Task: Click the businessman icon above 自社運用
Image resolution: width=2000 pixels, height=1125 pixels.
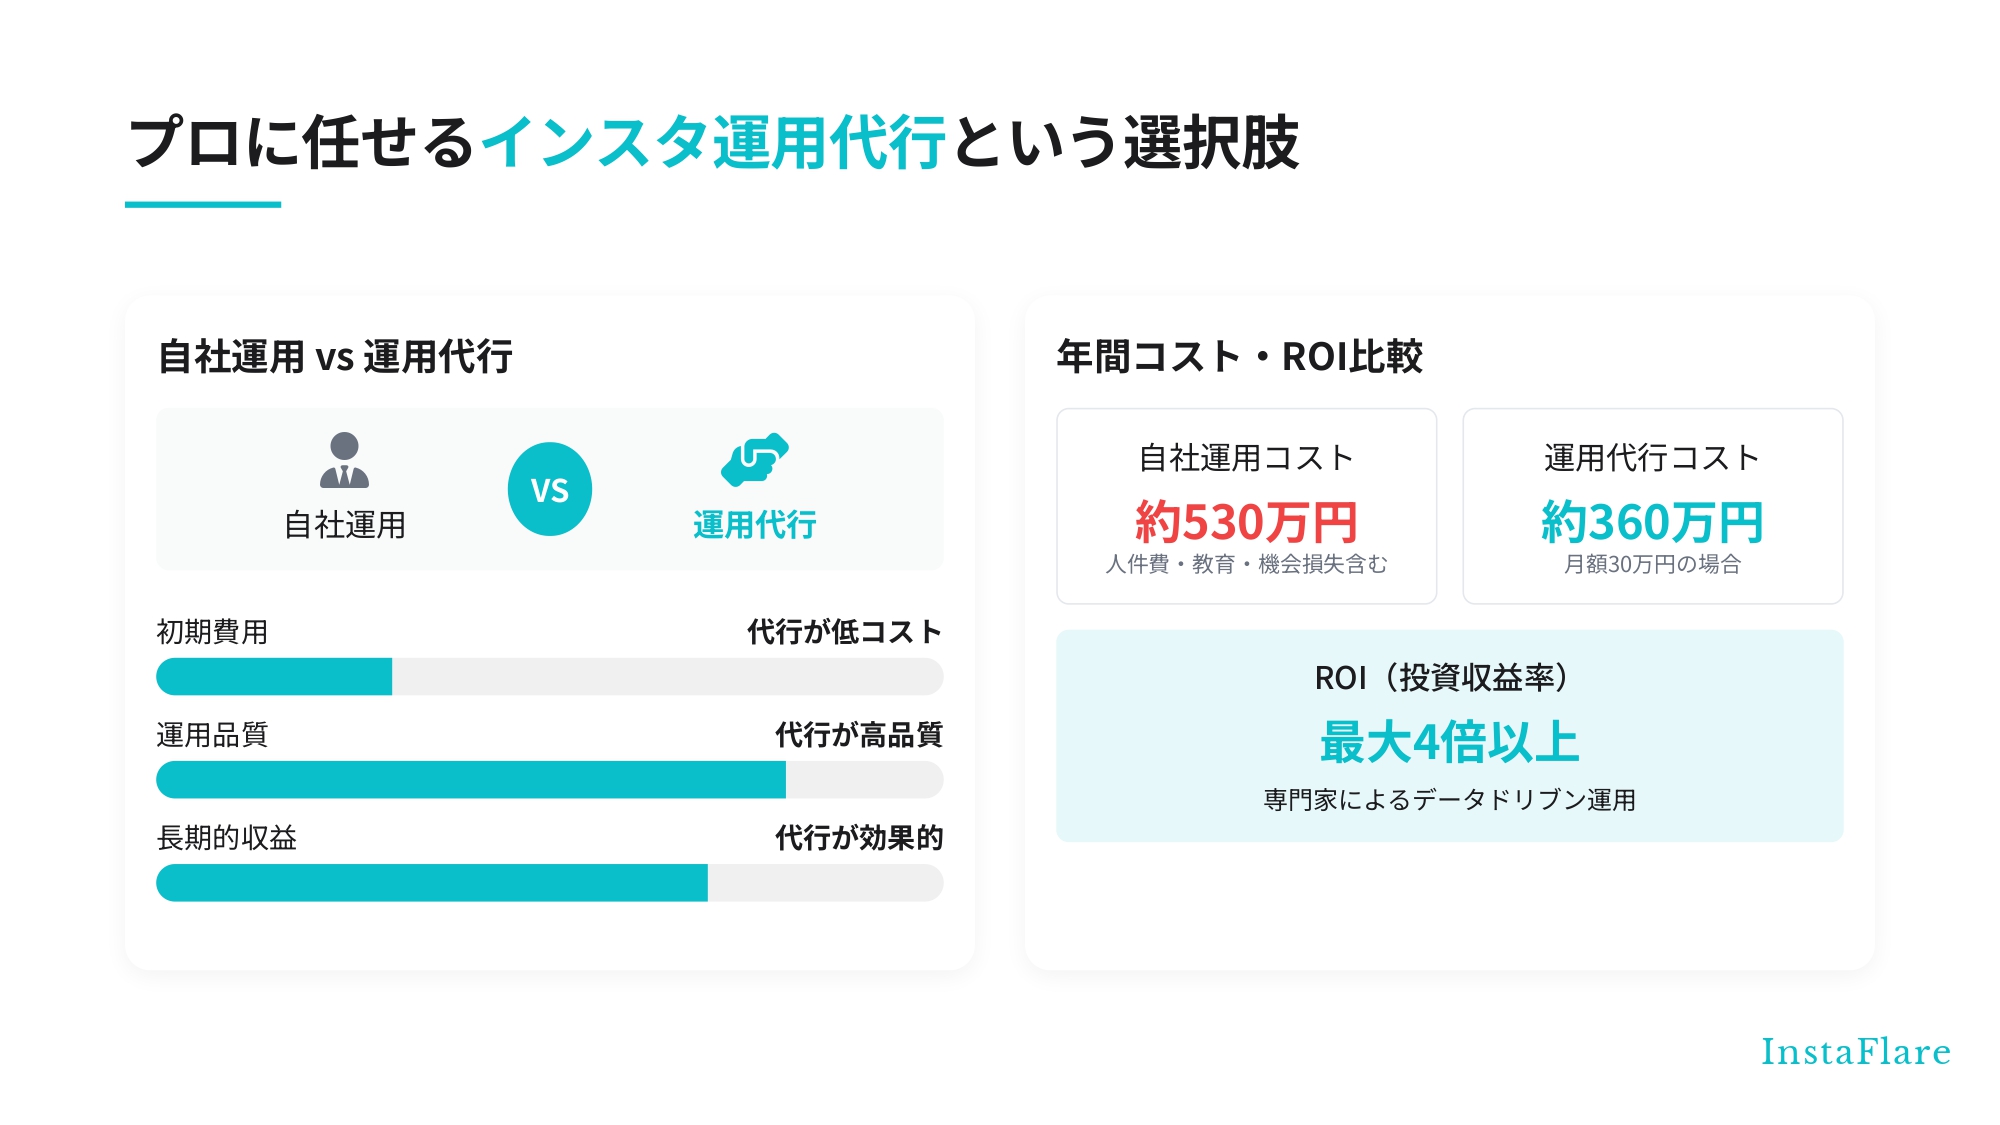Action: click(x=344, y=460)
